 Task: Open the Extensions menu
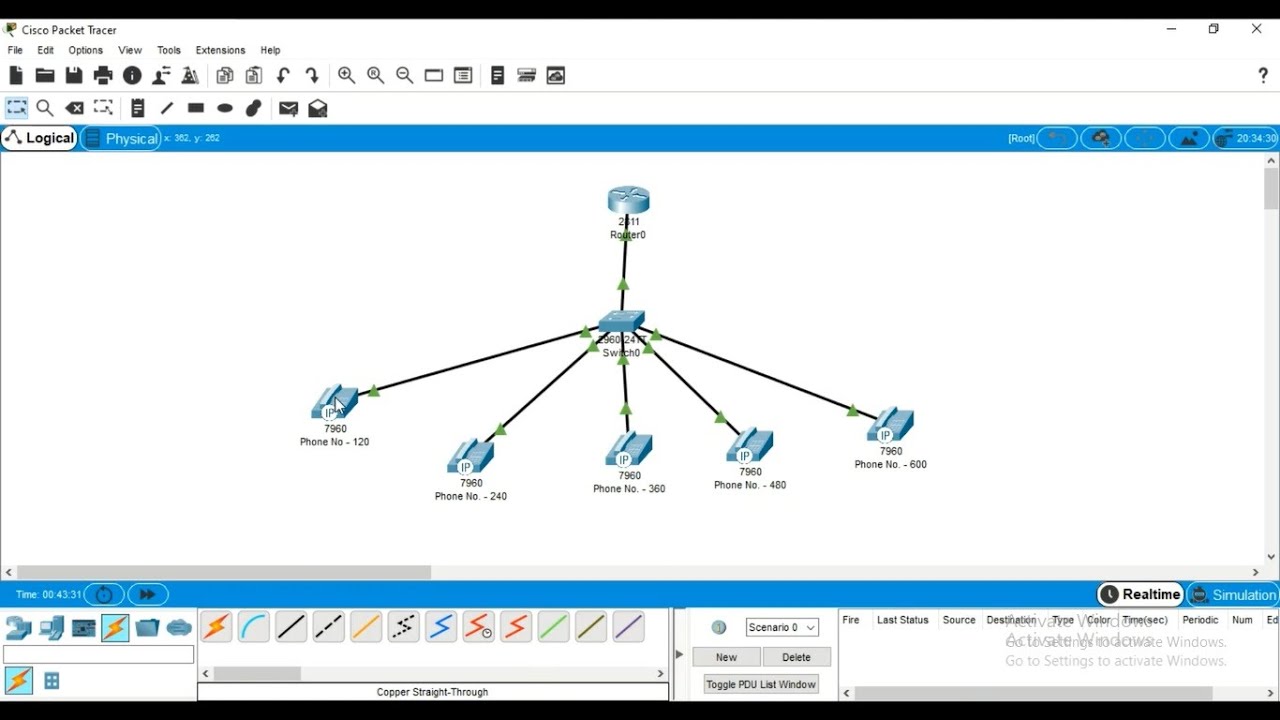(x=220, y=50)
